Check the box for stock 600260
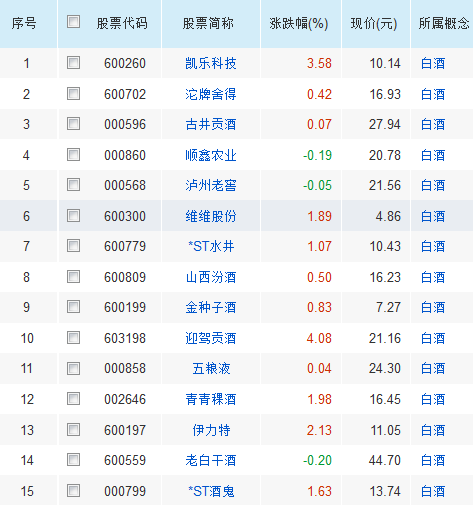This screenshot has width=473, height=505. point(73,63)
